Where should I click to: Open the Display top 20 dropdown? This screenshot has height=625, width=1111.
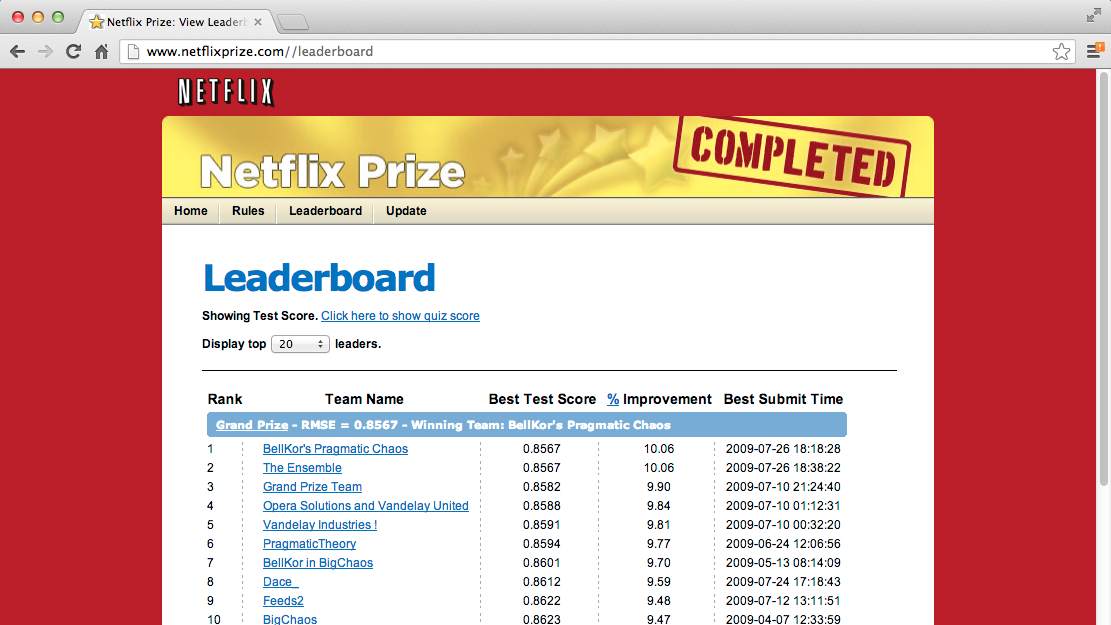[300, 344]
